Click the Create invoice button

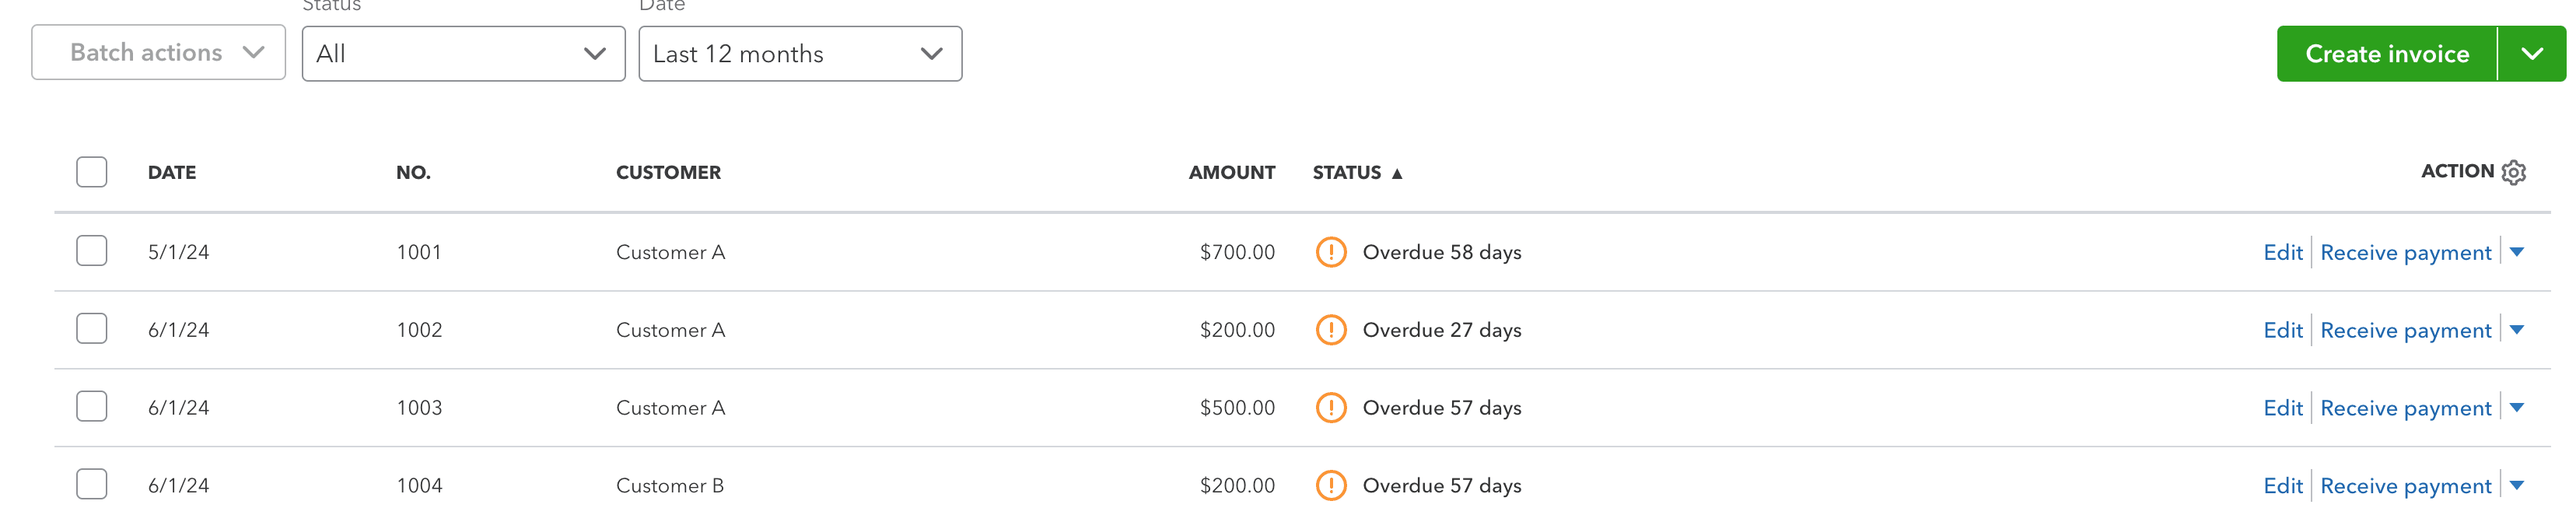2386,53
